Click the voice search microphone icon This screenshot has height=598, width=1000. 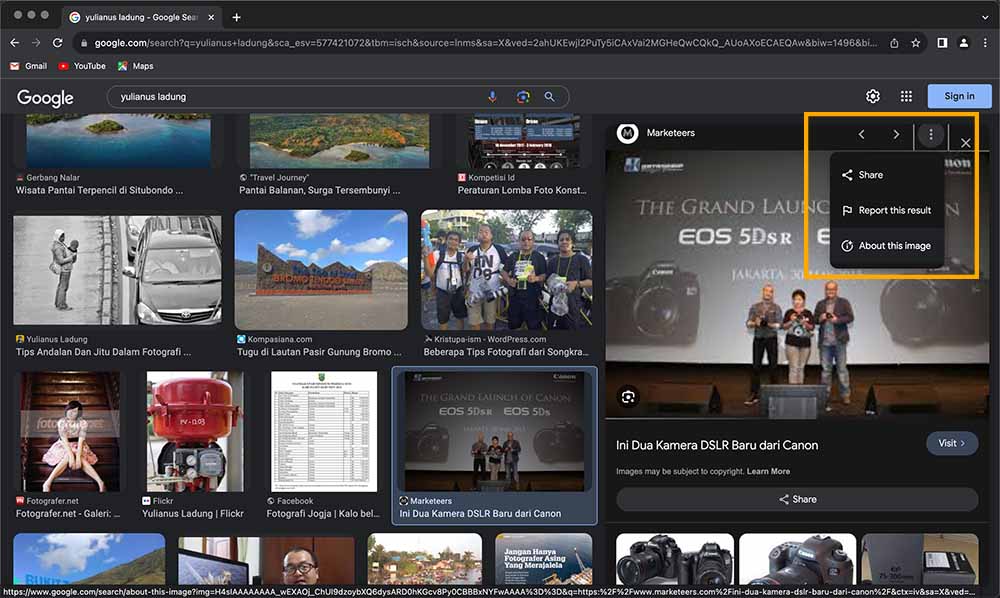pyautogui.click(x=492, y=97)
